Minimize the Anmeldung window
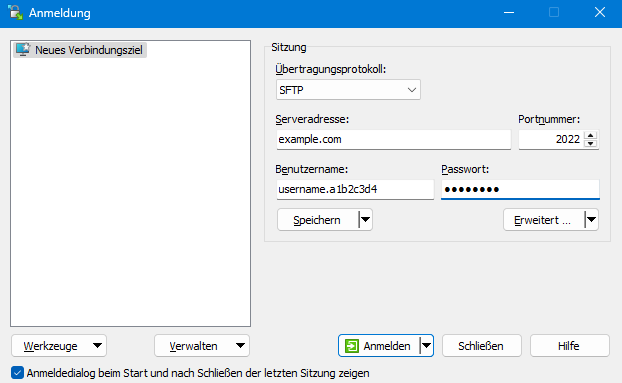This screenshot has width=622, height=383. (x=509, y=13)
